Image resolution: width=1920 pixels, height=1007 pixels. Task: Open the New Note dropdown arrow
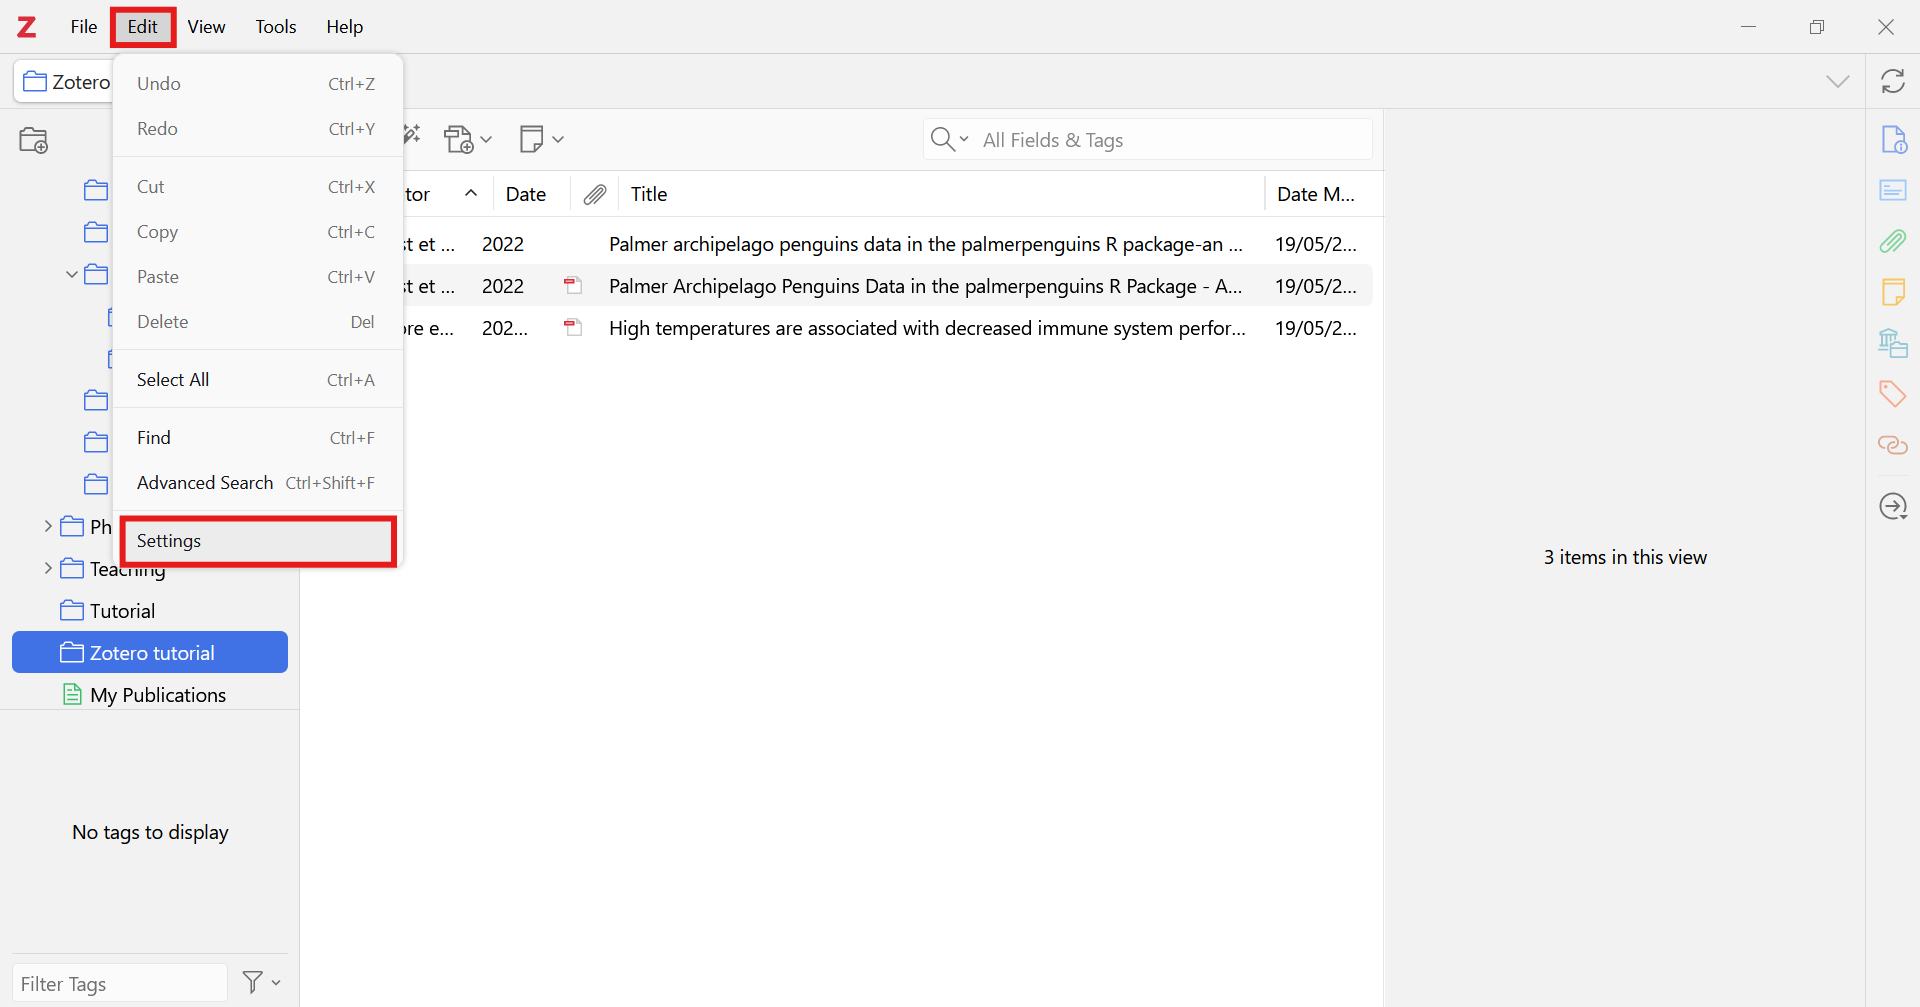[558, 139]
